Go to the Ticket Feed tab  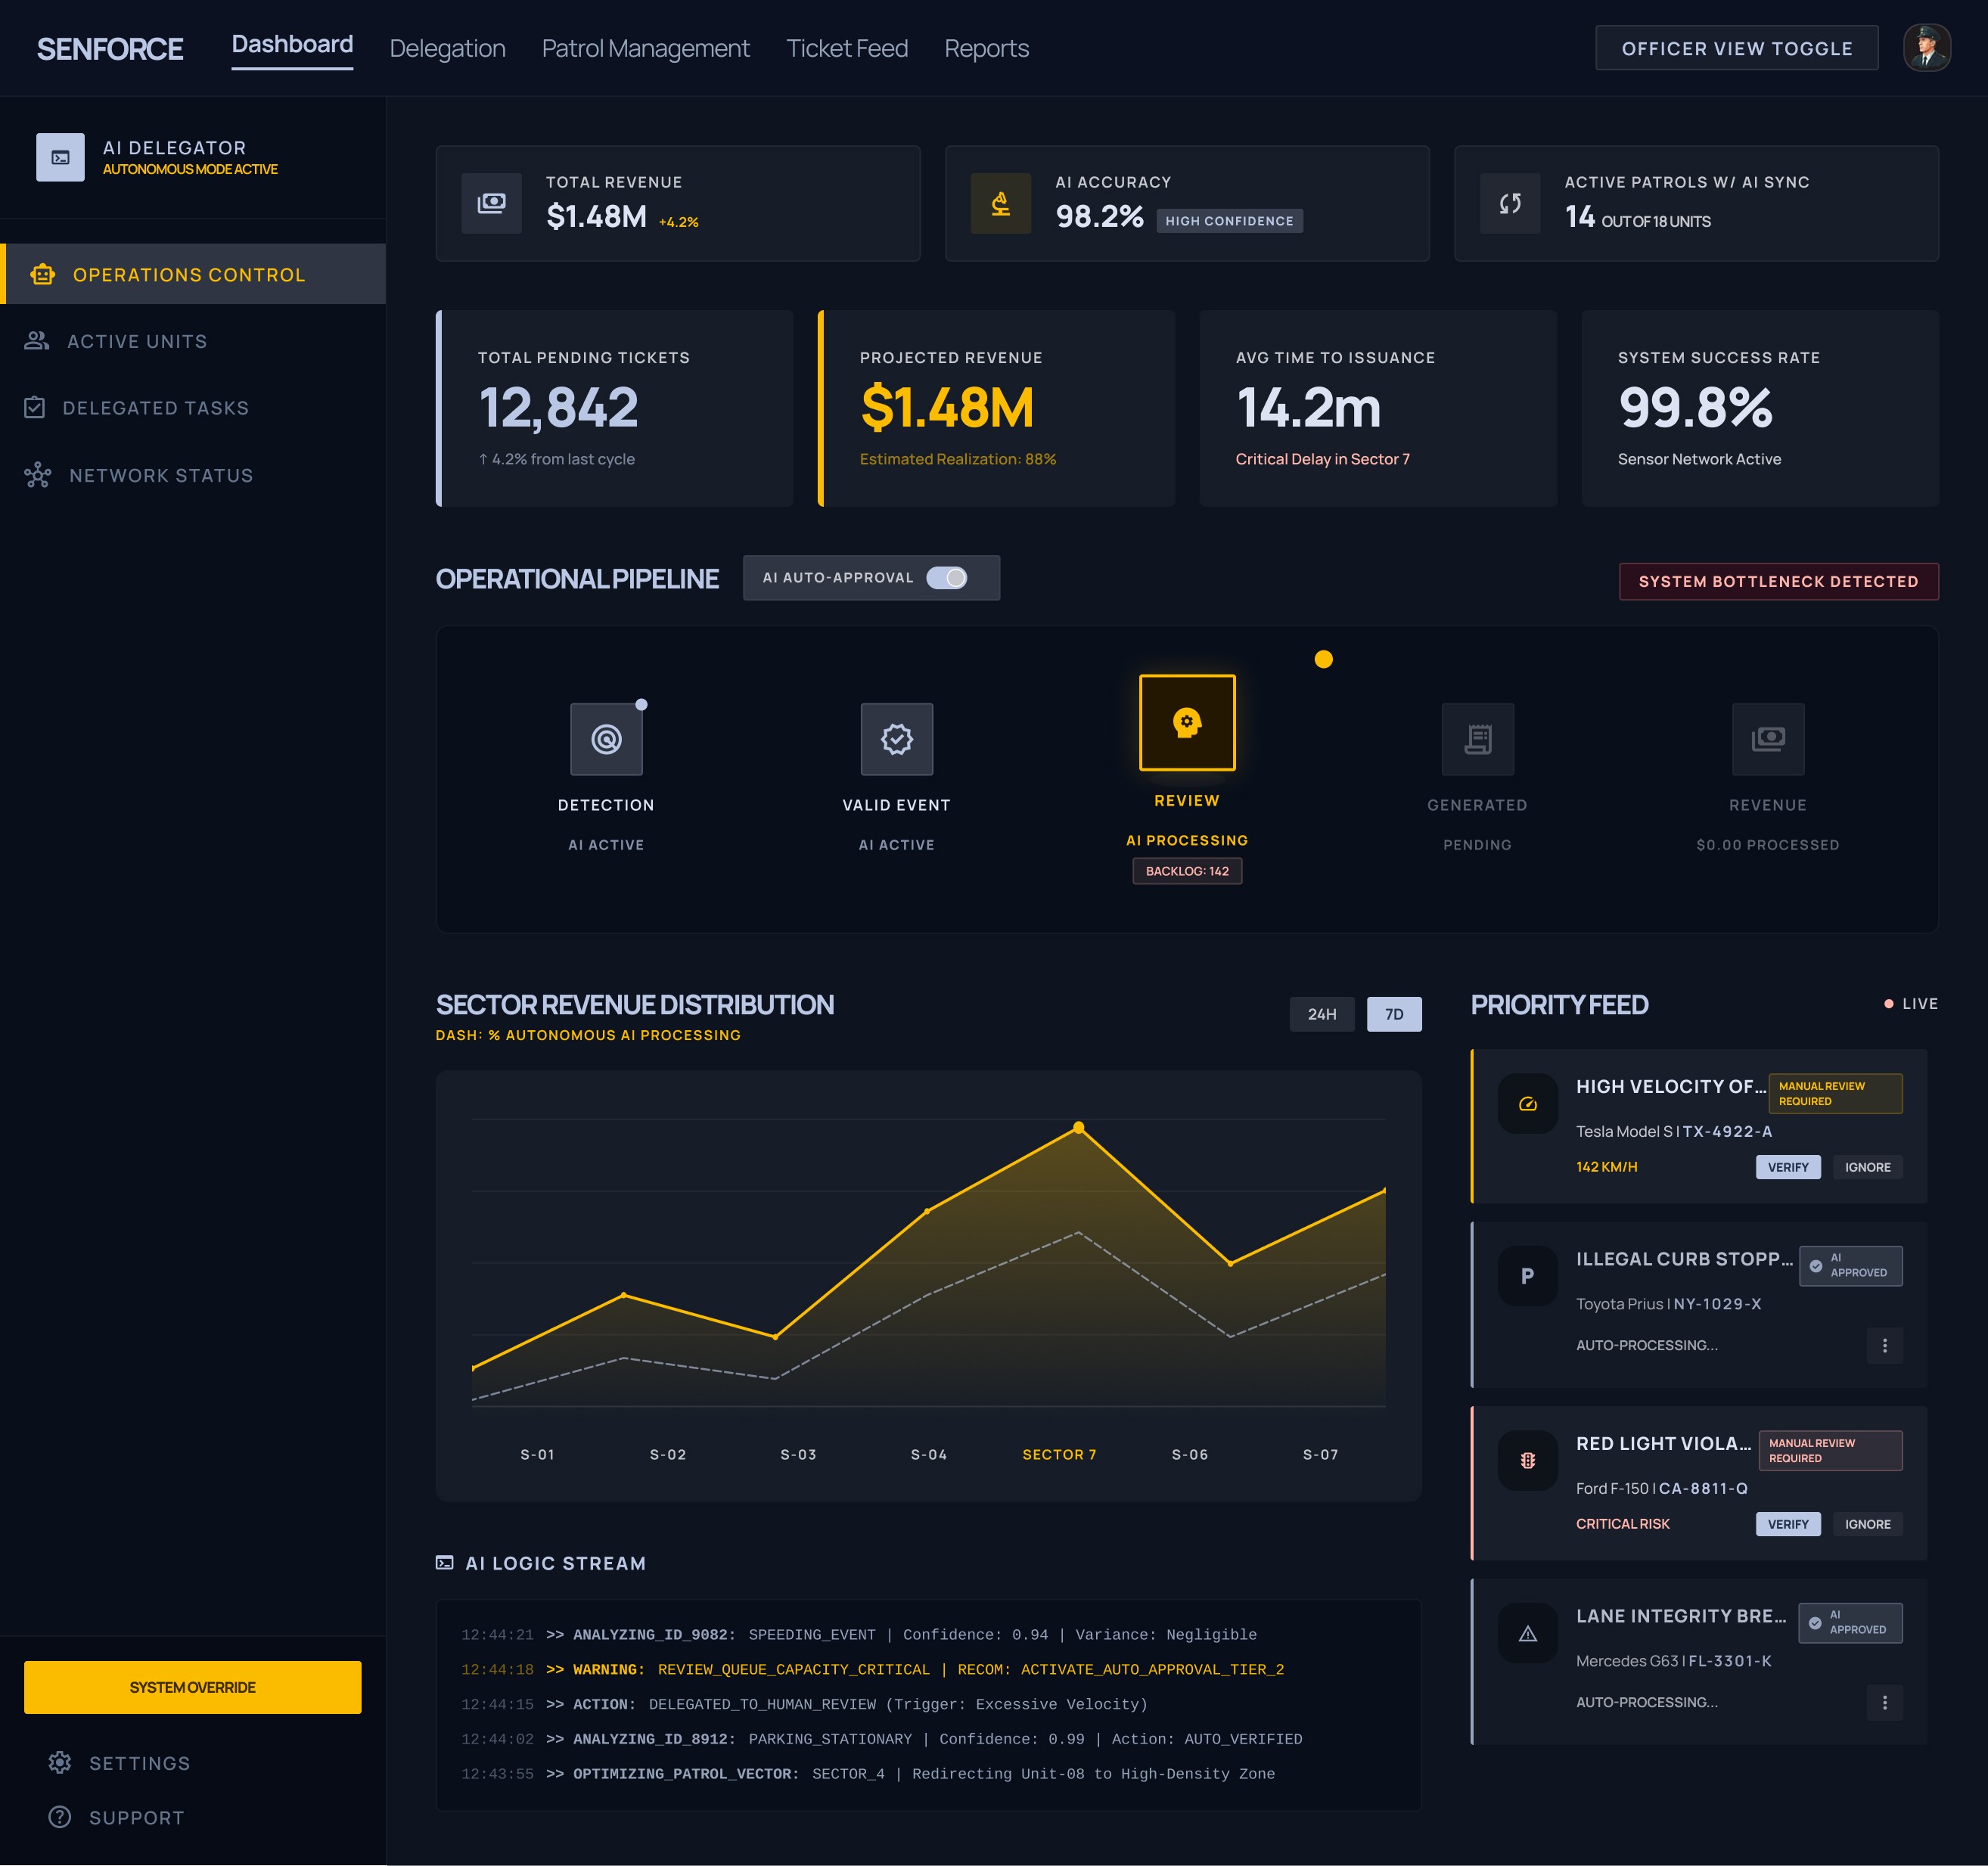pyautogui.click(x=846, y=48)
